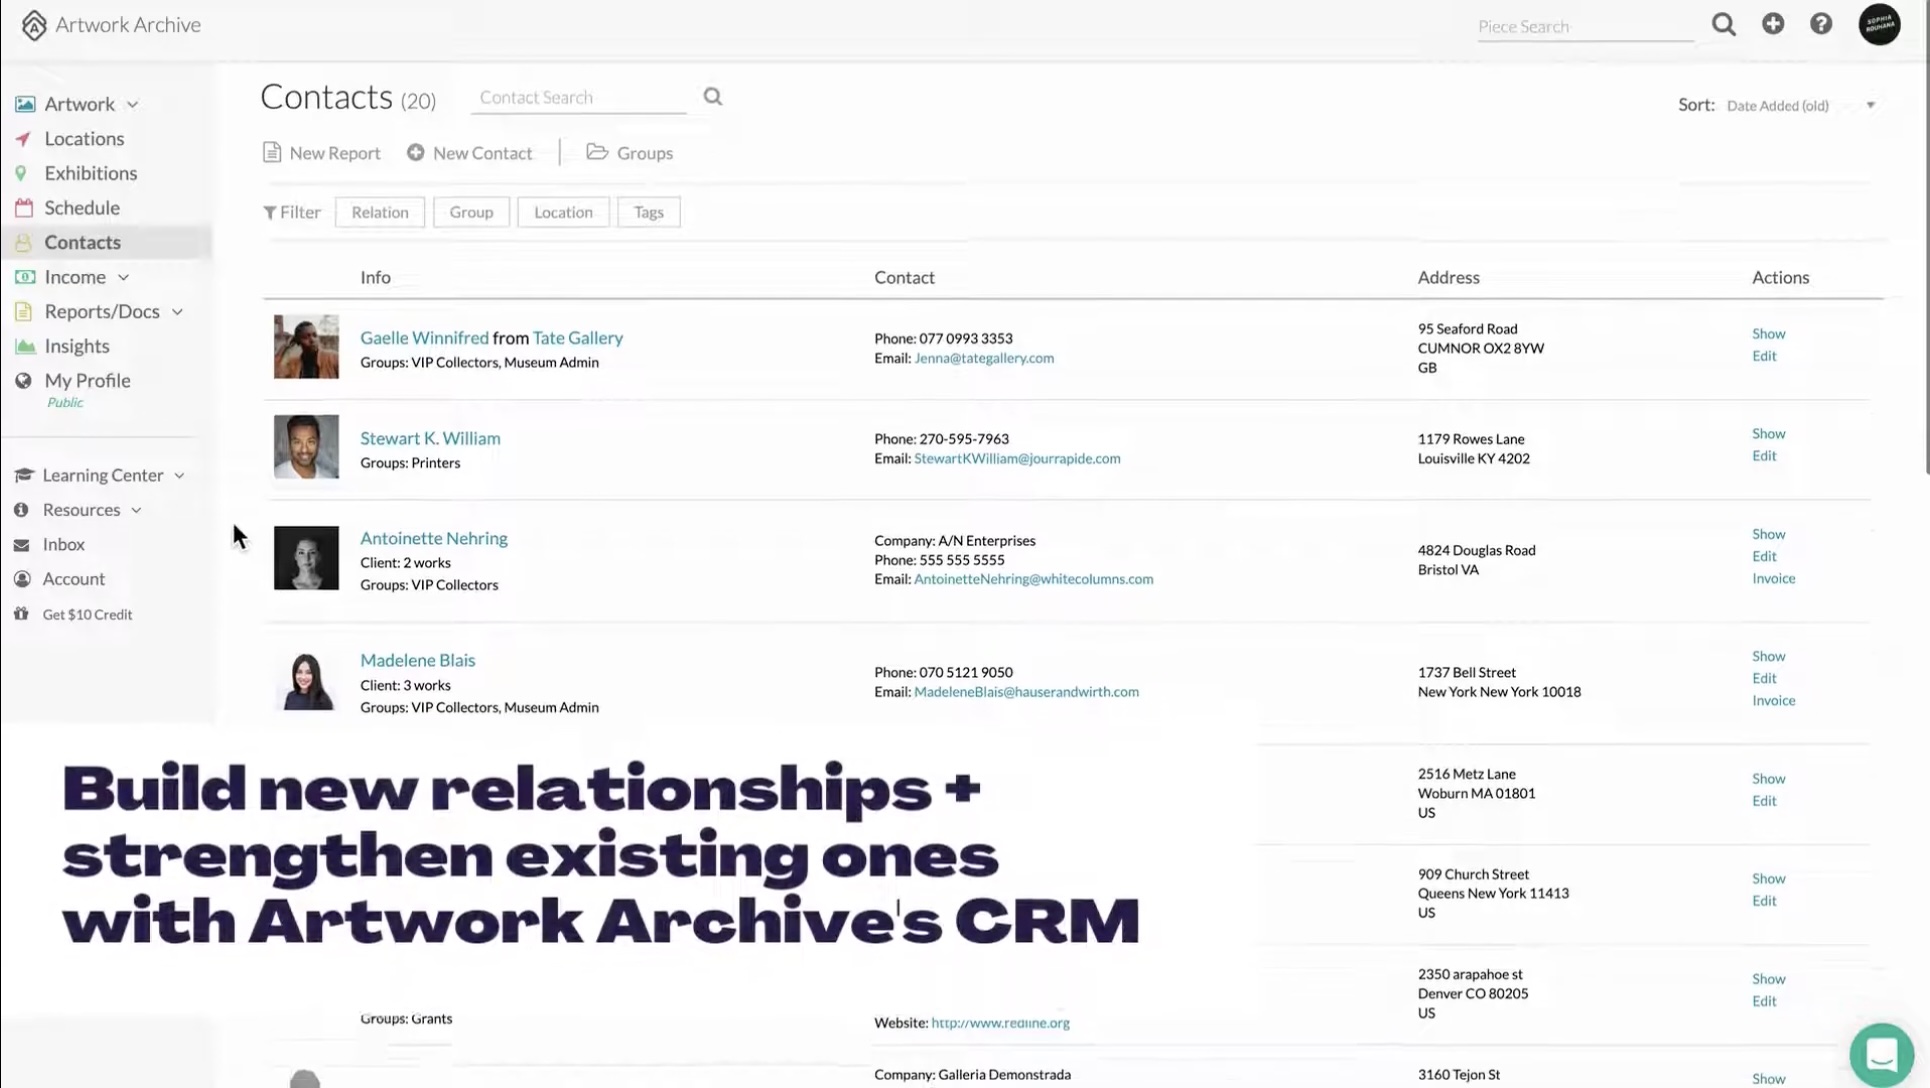Go to Exhibitions in sidebar
The height and width of the screenshot is (1088, 1930).
(x=91, y=173)
